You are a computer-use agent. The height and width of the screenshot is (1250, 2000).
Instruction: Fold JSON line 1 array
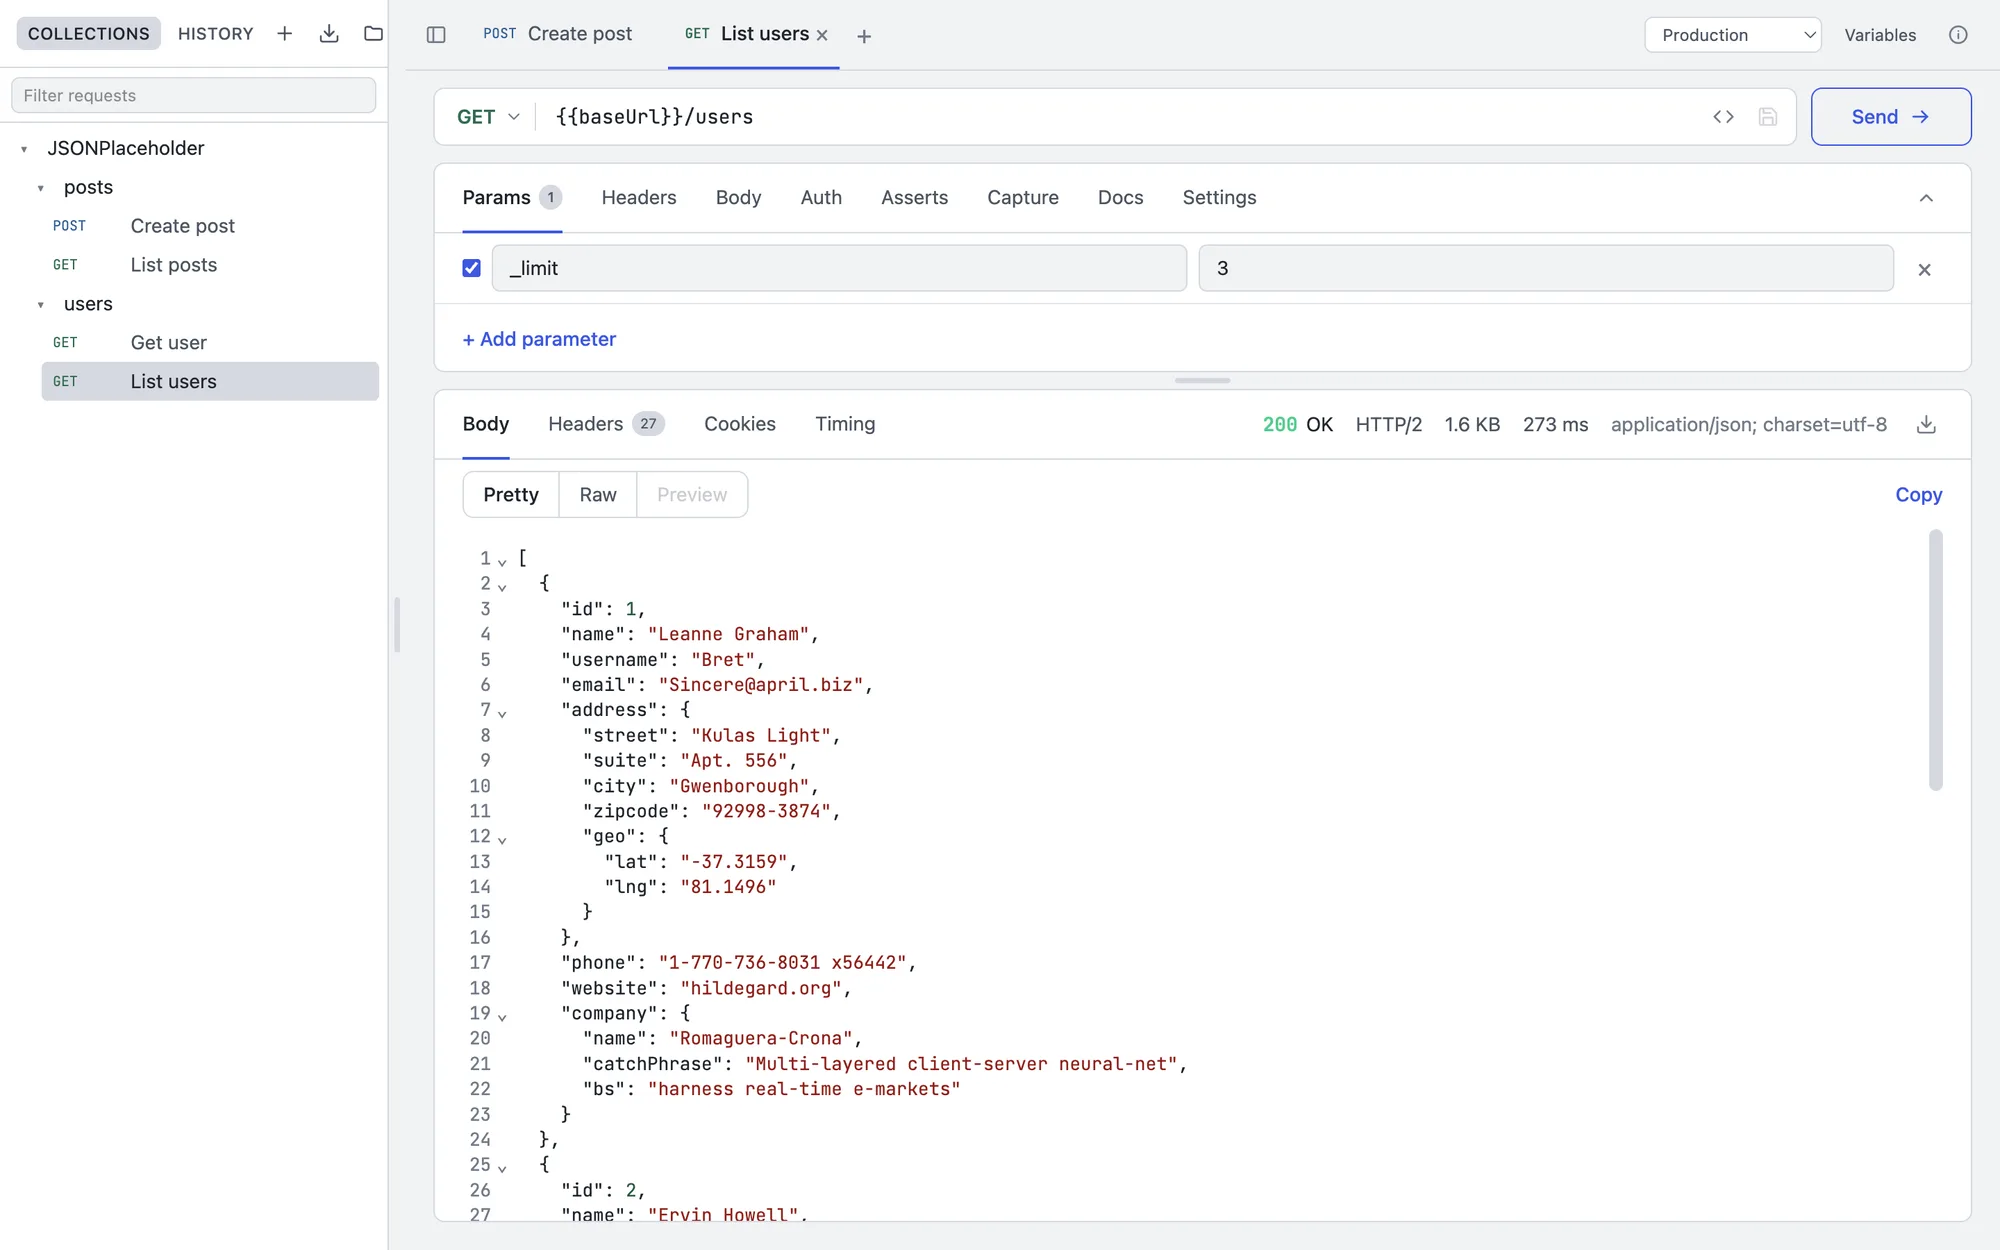(502, 562)
